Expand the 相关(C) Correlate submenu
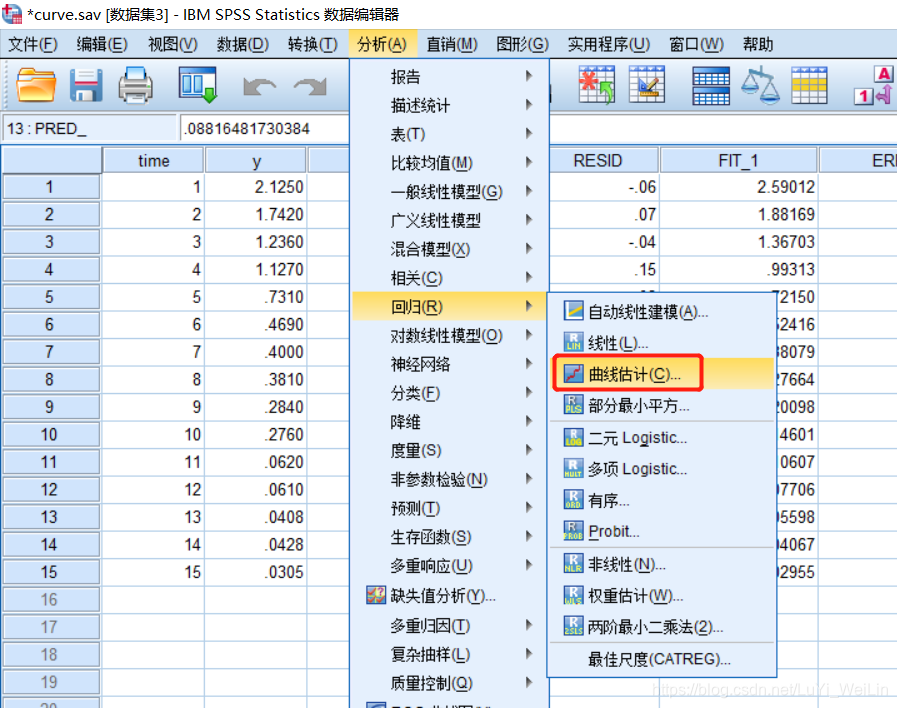This screenshot has width=897, height=708. coord(450,278)
